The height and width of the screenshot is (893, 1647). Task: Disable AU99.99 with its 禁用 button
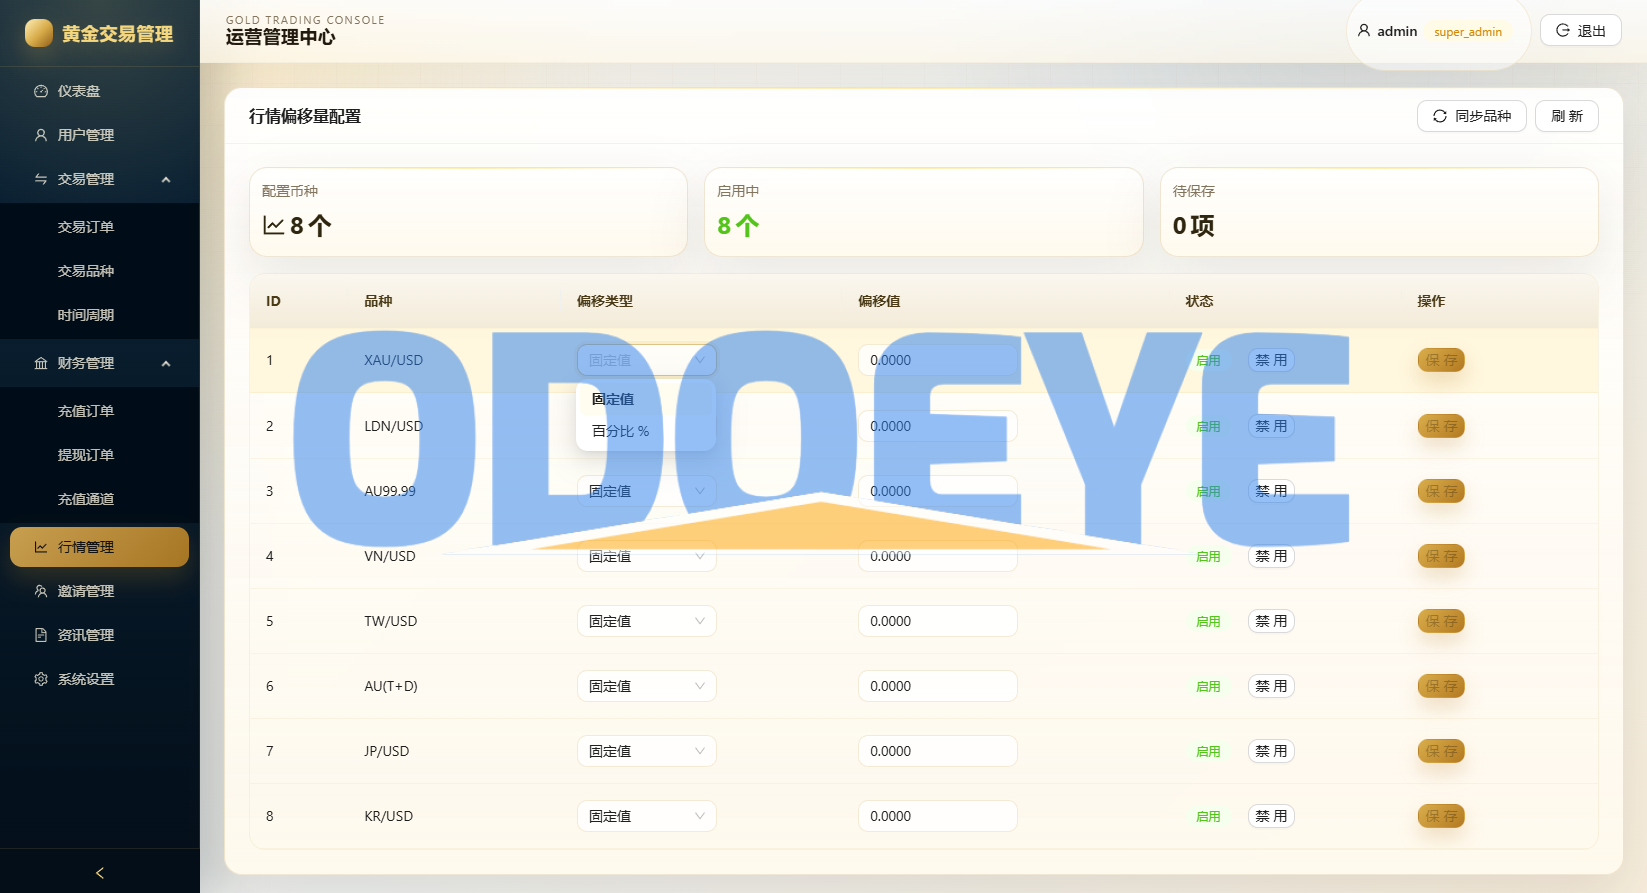[1271, 491]
